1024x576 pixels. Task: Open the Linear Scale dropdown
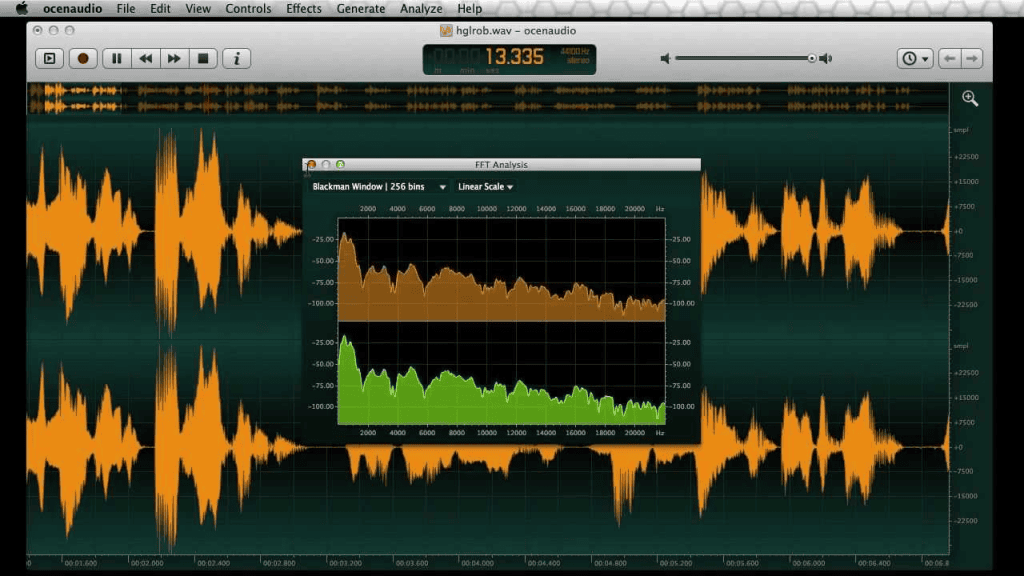pos(484,186)
